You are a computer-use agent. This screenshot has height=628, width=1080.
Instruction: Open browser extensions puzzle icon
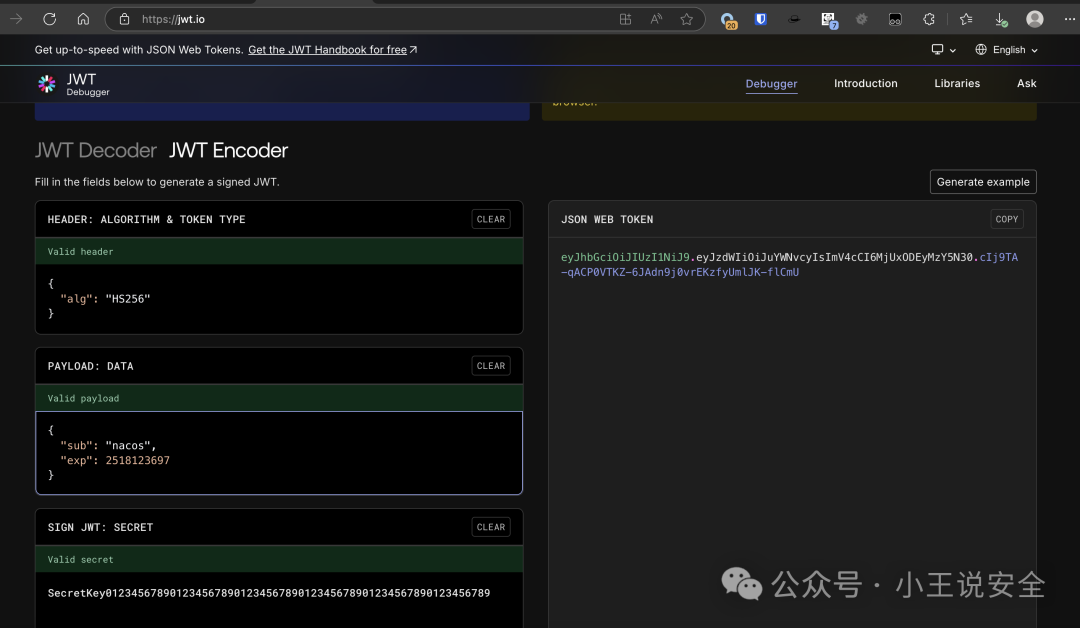929,19
